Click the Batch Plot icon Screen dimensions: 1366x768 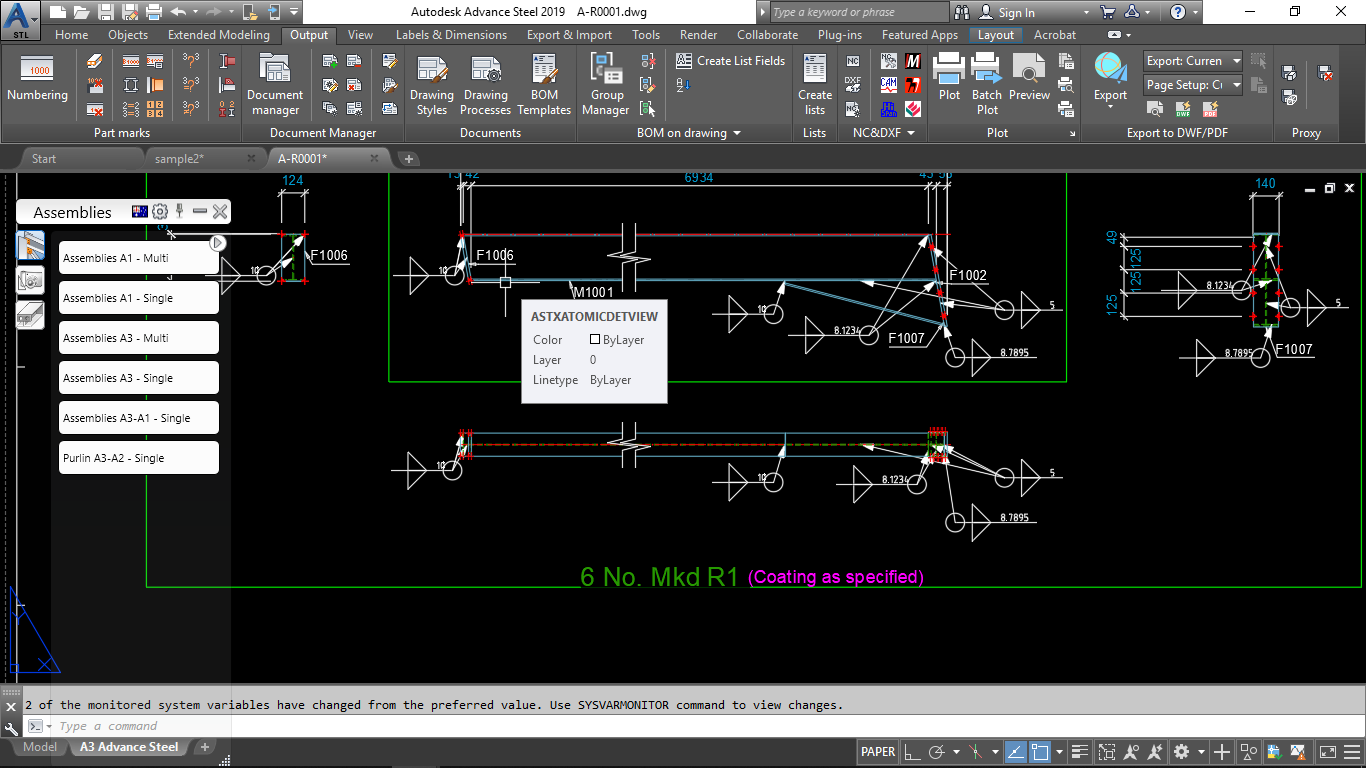pyautogui.click(x=987, y=80)
